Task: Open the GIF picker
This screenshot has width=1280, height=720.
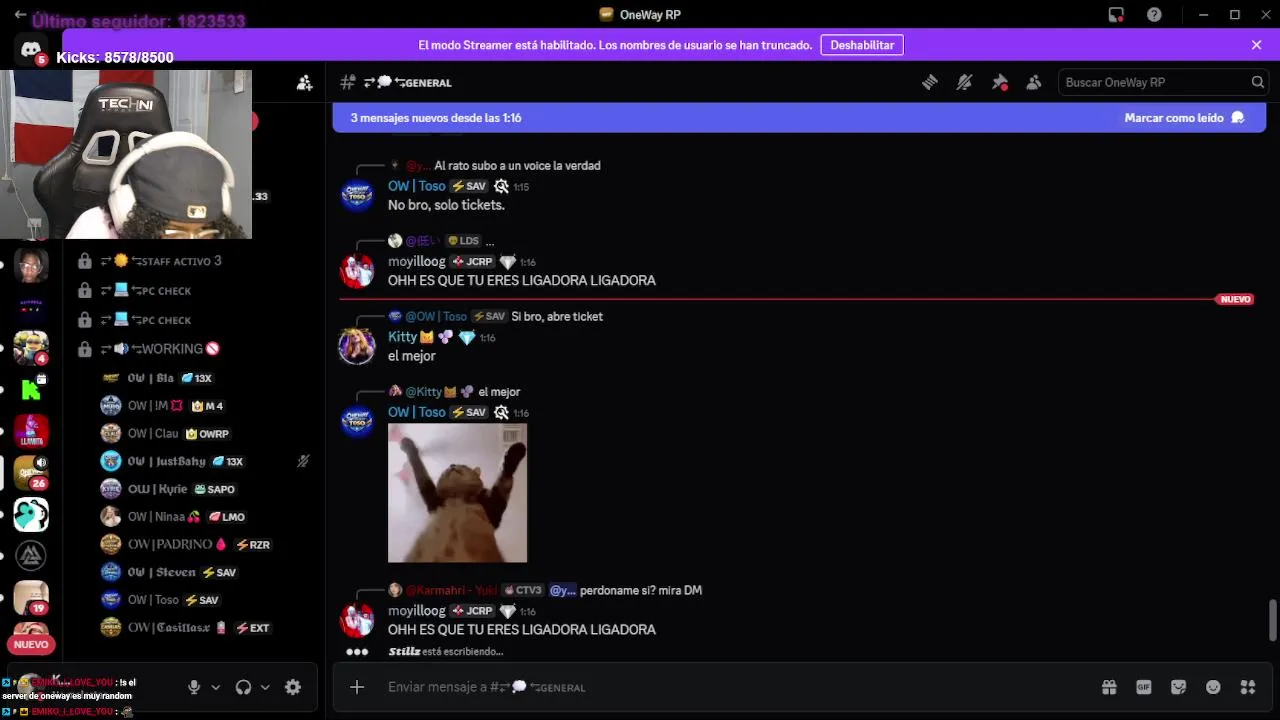Action: 1144,687
